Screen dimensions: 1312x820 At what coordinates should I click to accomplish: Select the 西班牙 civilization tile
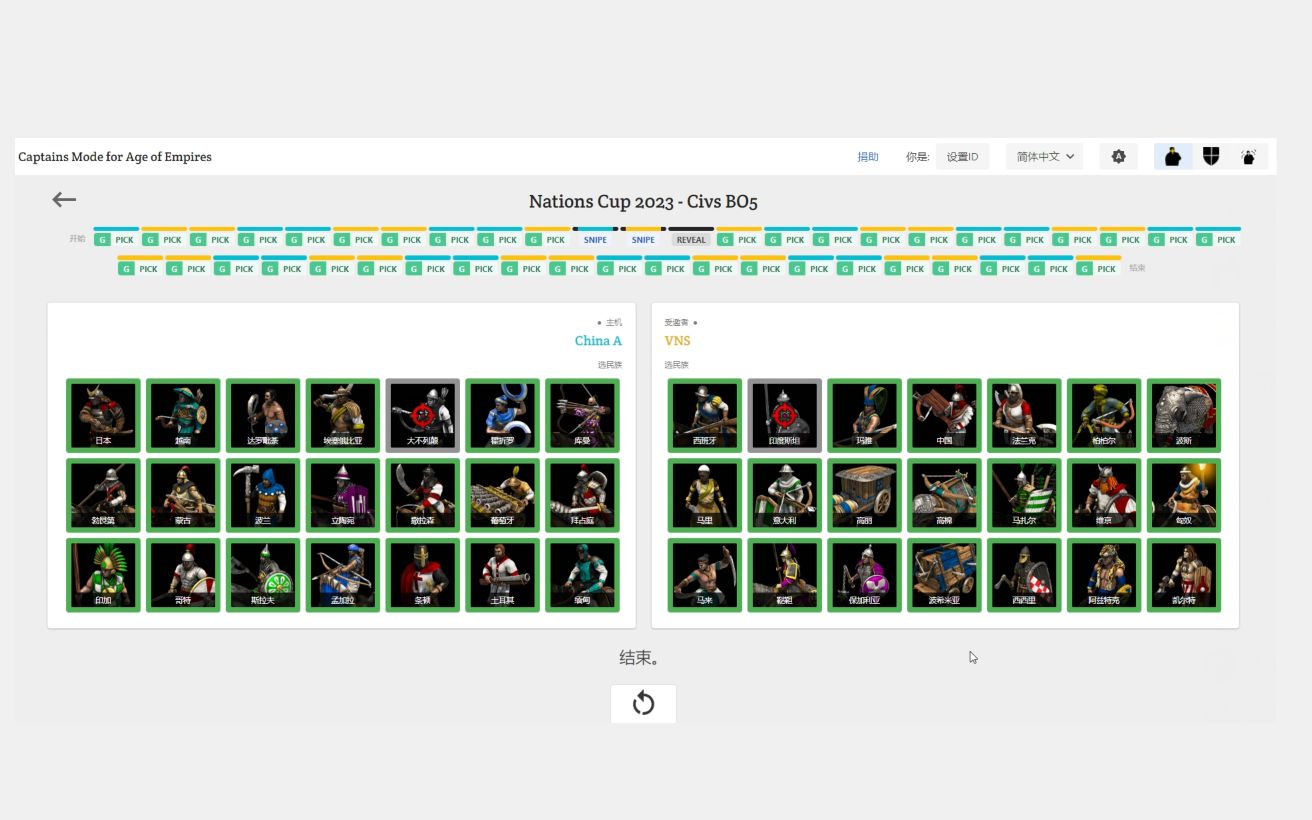tap(705, 415)
